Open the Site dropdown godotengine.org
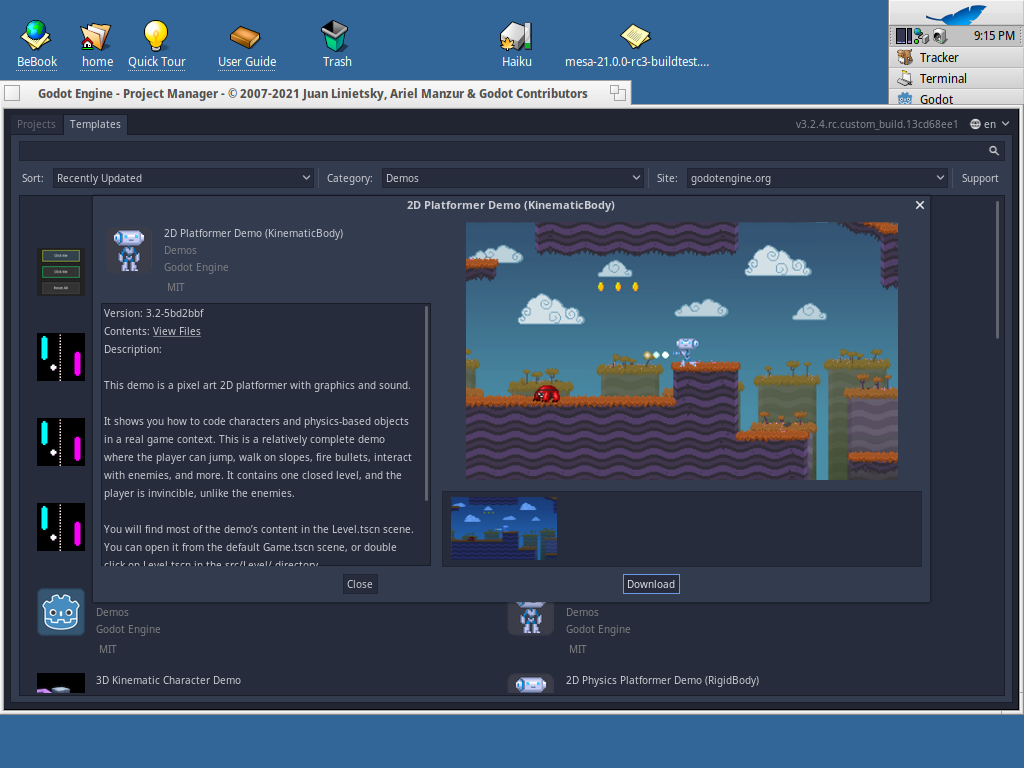 (817, 178)
